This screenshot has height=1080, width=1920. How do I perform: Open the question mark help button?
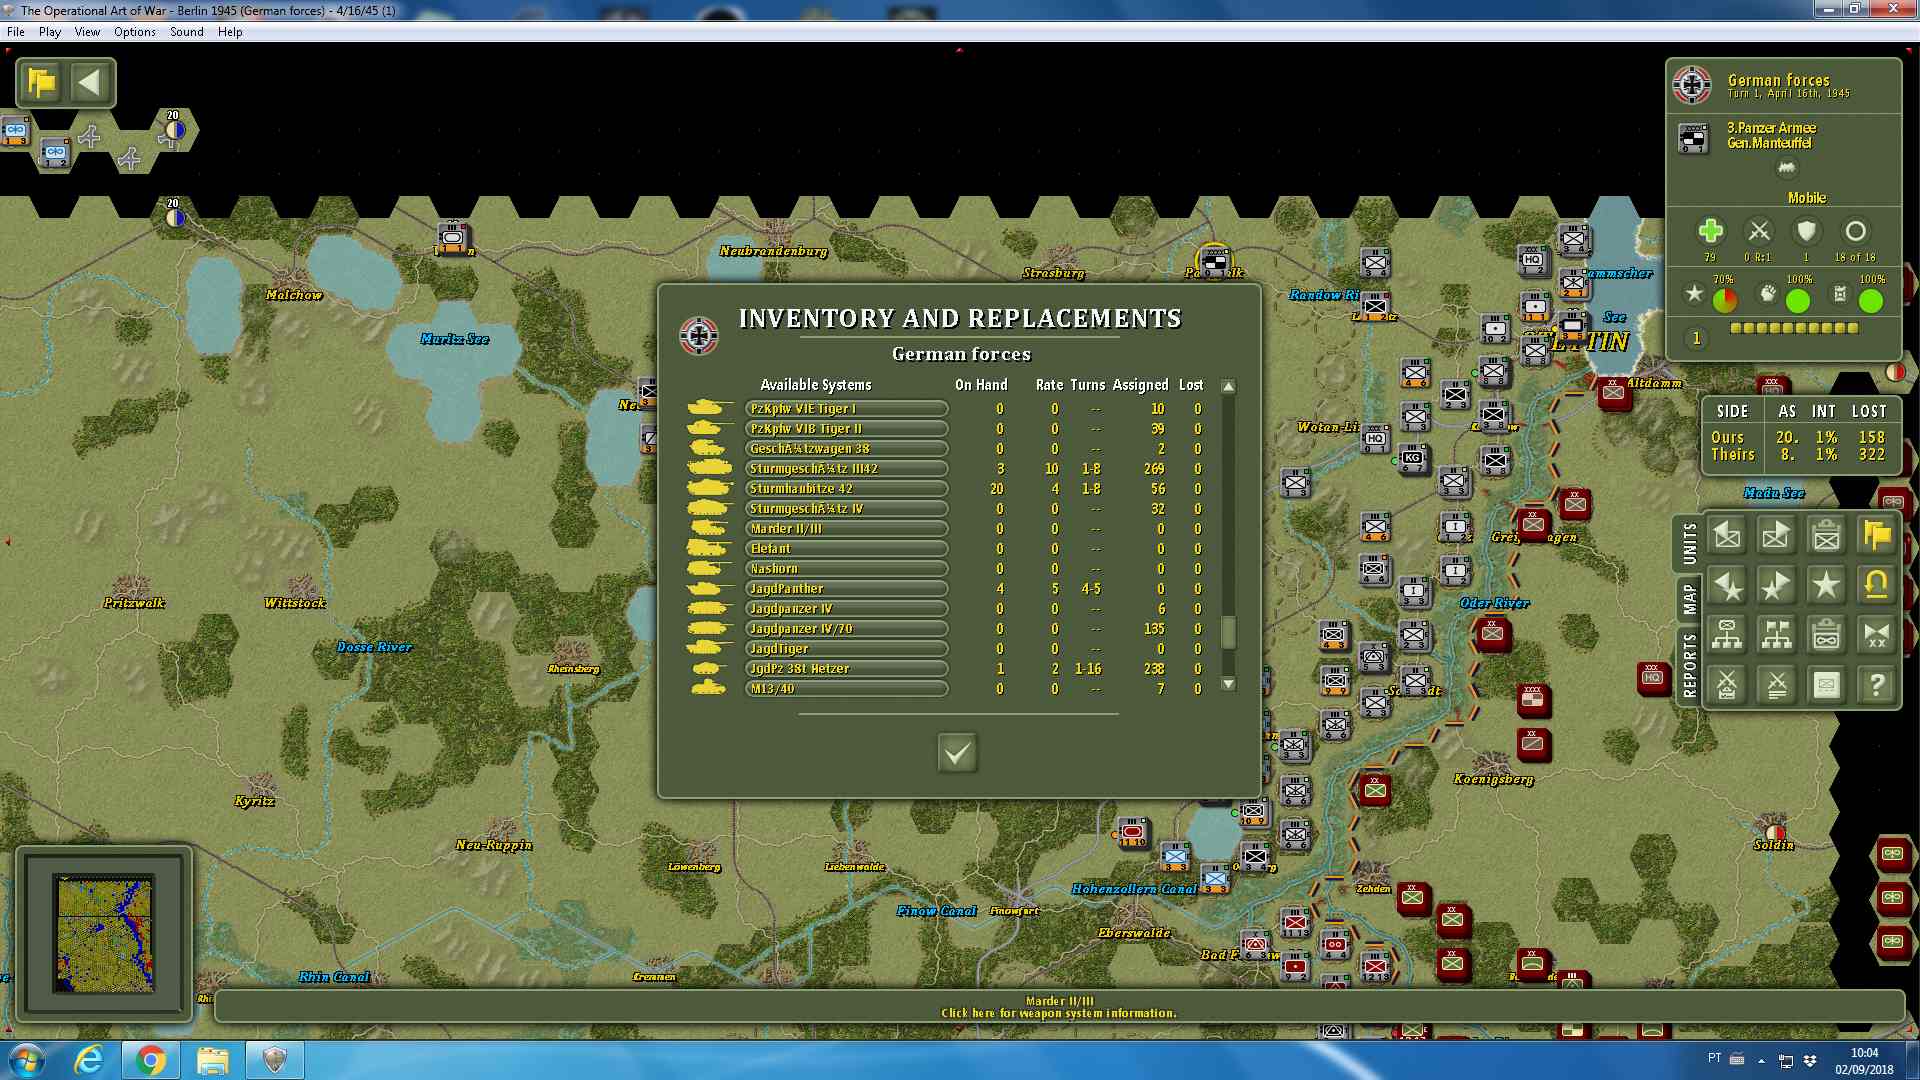[x=1876, y=685]
